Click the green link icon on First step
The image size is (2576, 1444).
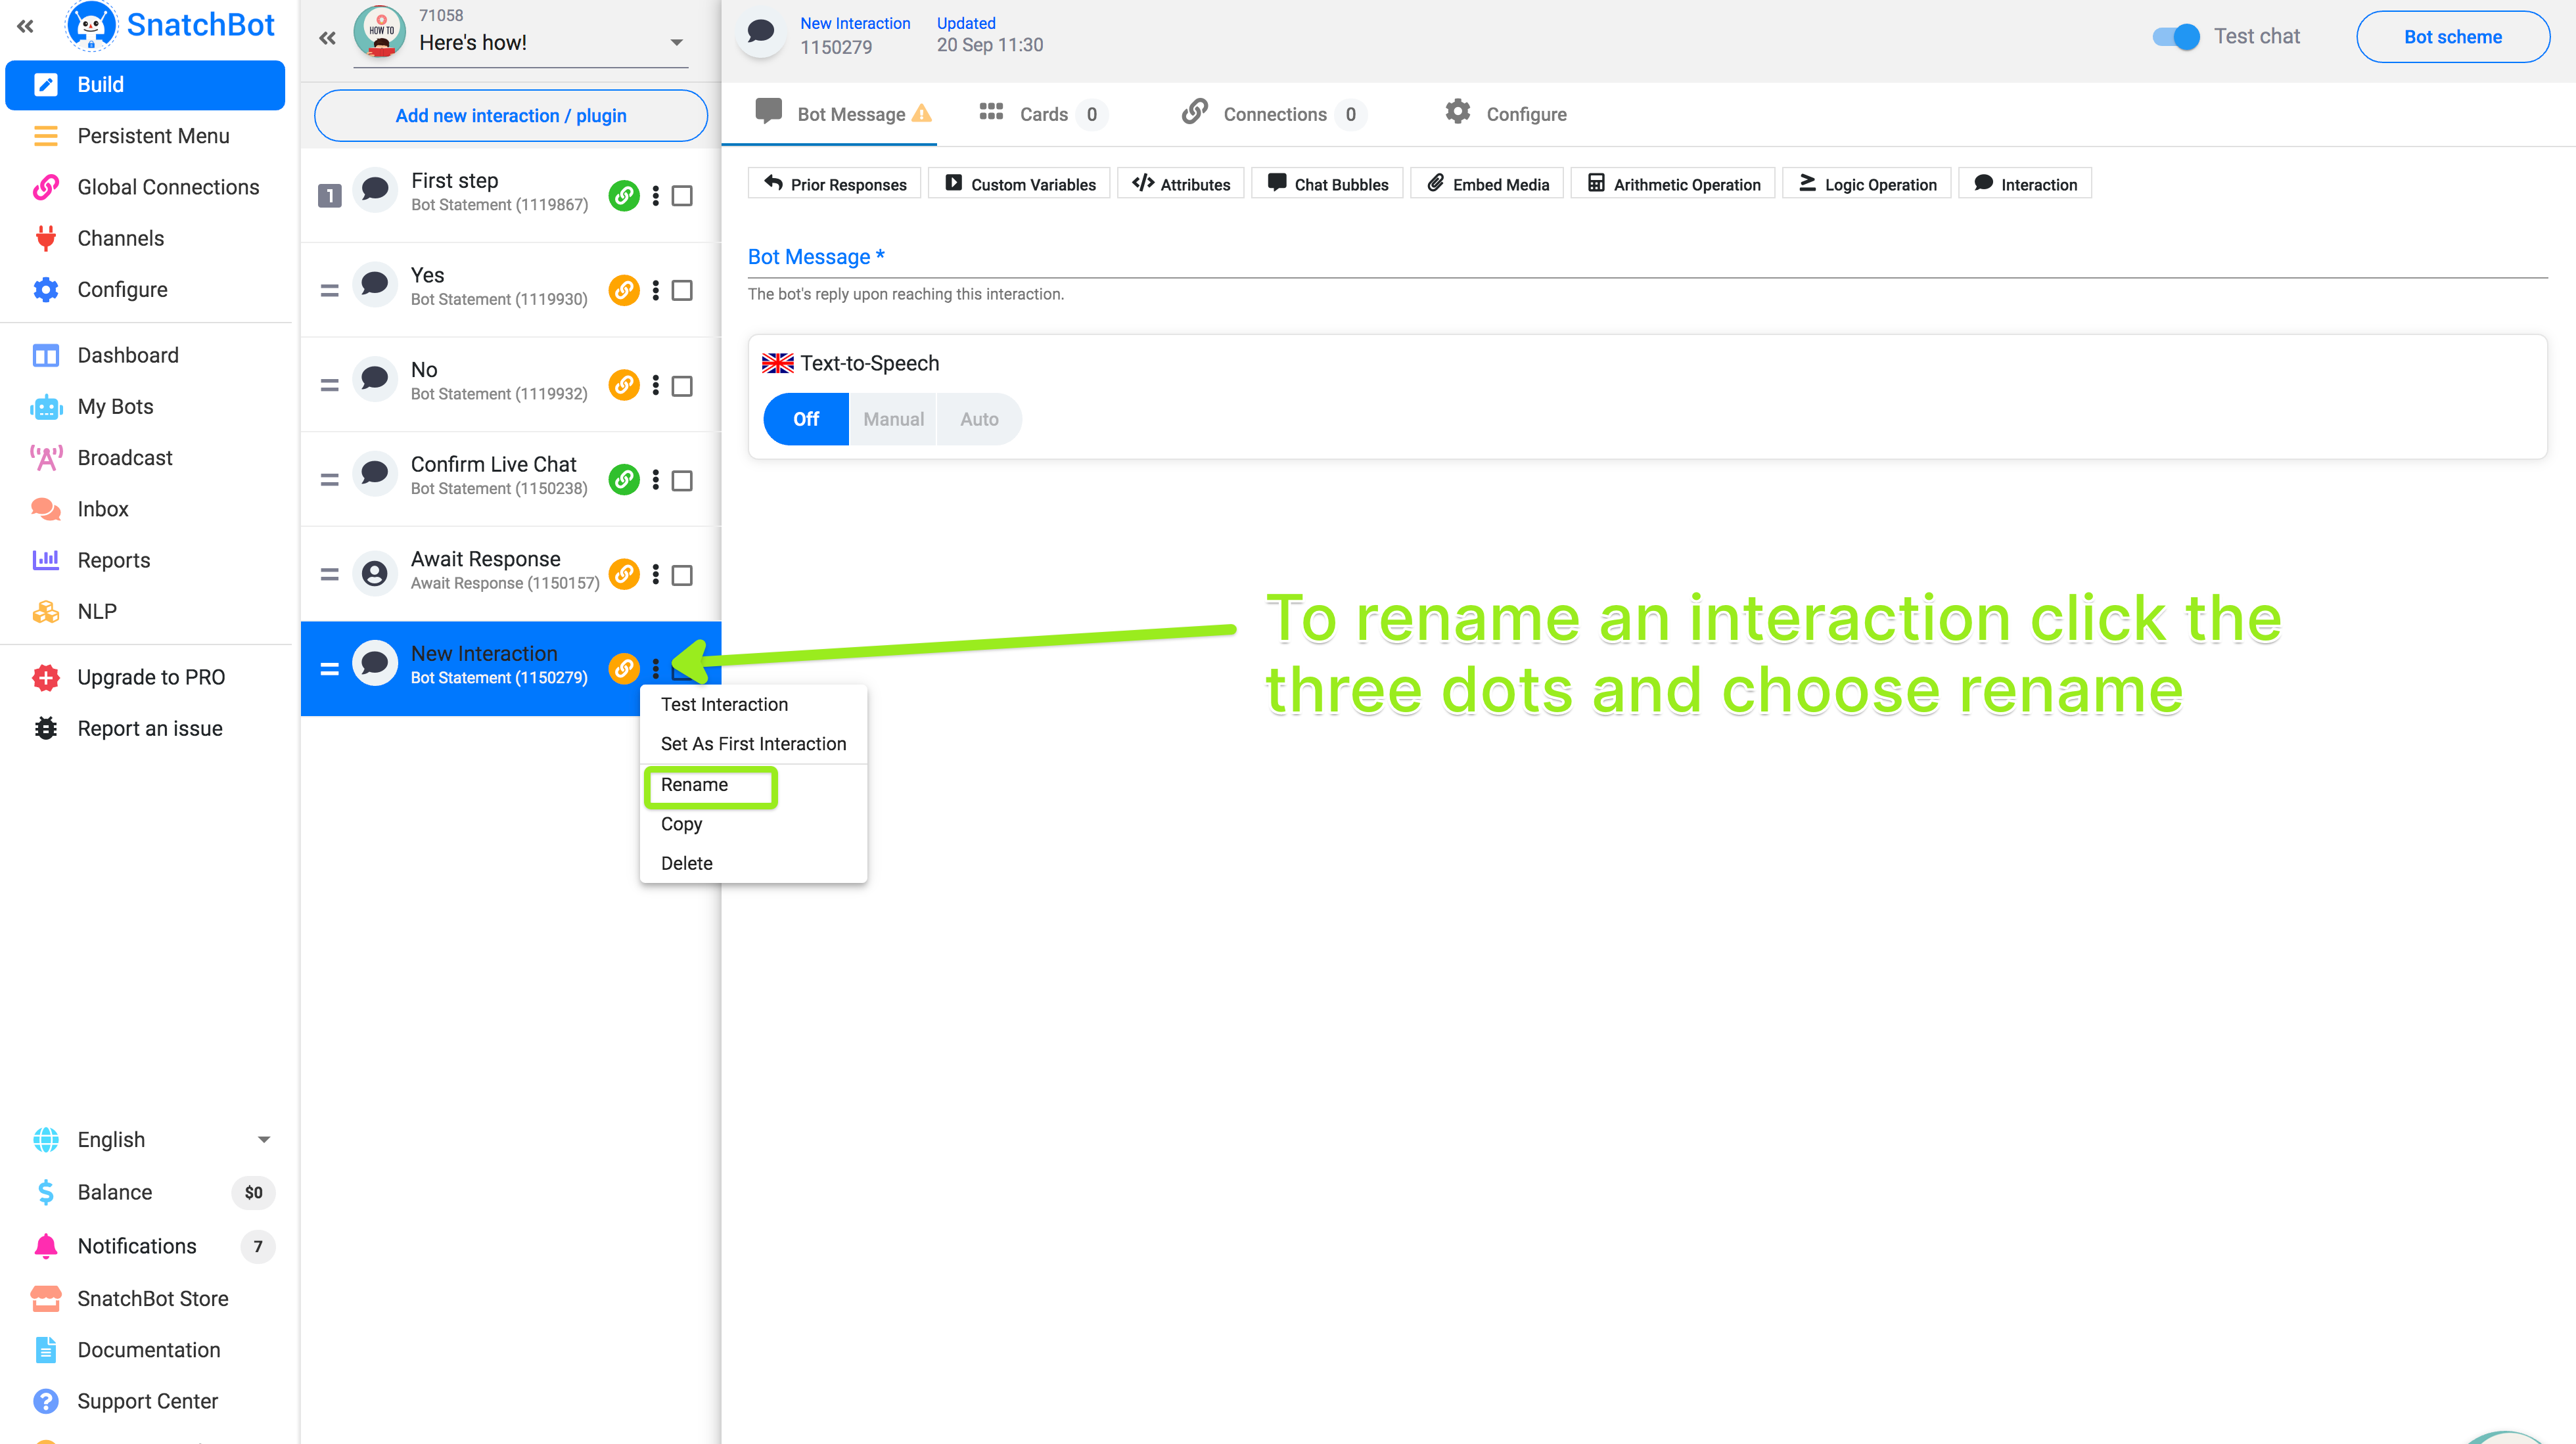pos(624,195)
